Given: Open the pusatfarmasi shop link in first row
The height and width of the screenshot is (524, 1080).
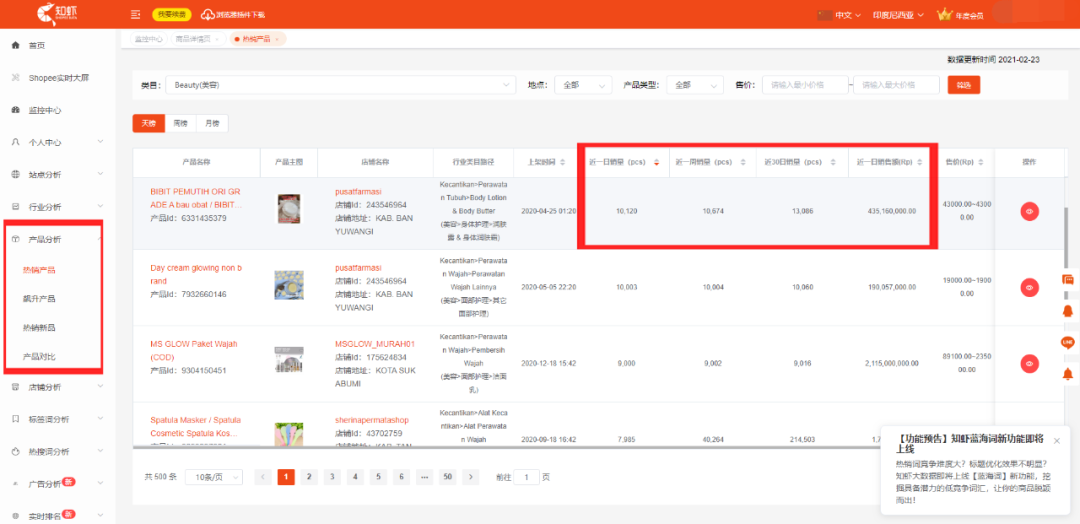Looking at the screenshot, I should tap(358, 191).
